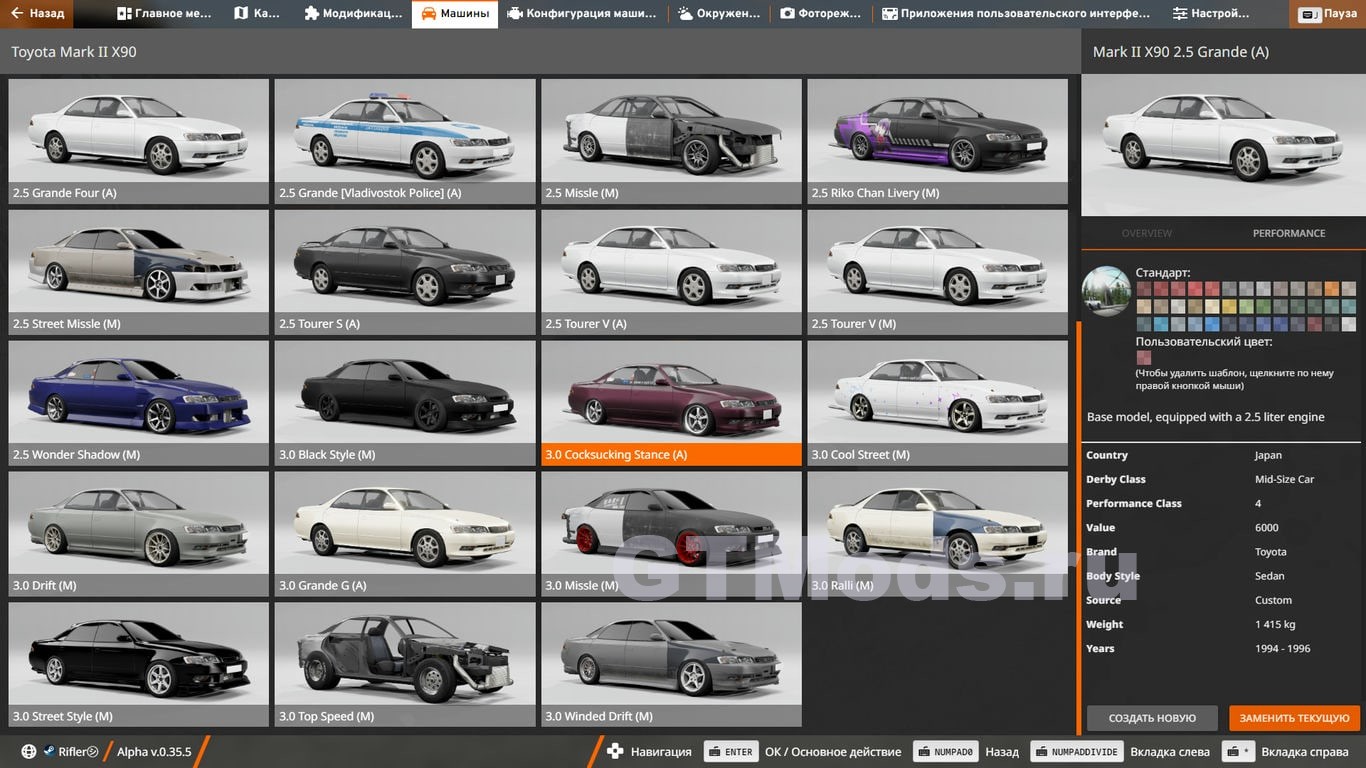Image resolution: width=1366 pixels, height=768 pixels.
Task: Select the 2.5 Tourer V (A) car
Action: point(671,272)
